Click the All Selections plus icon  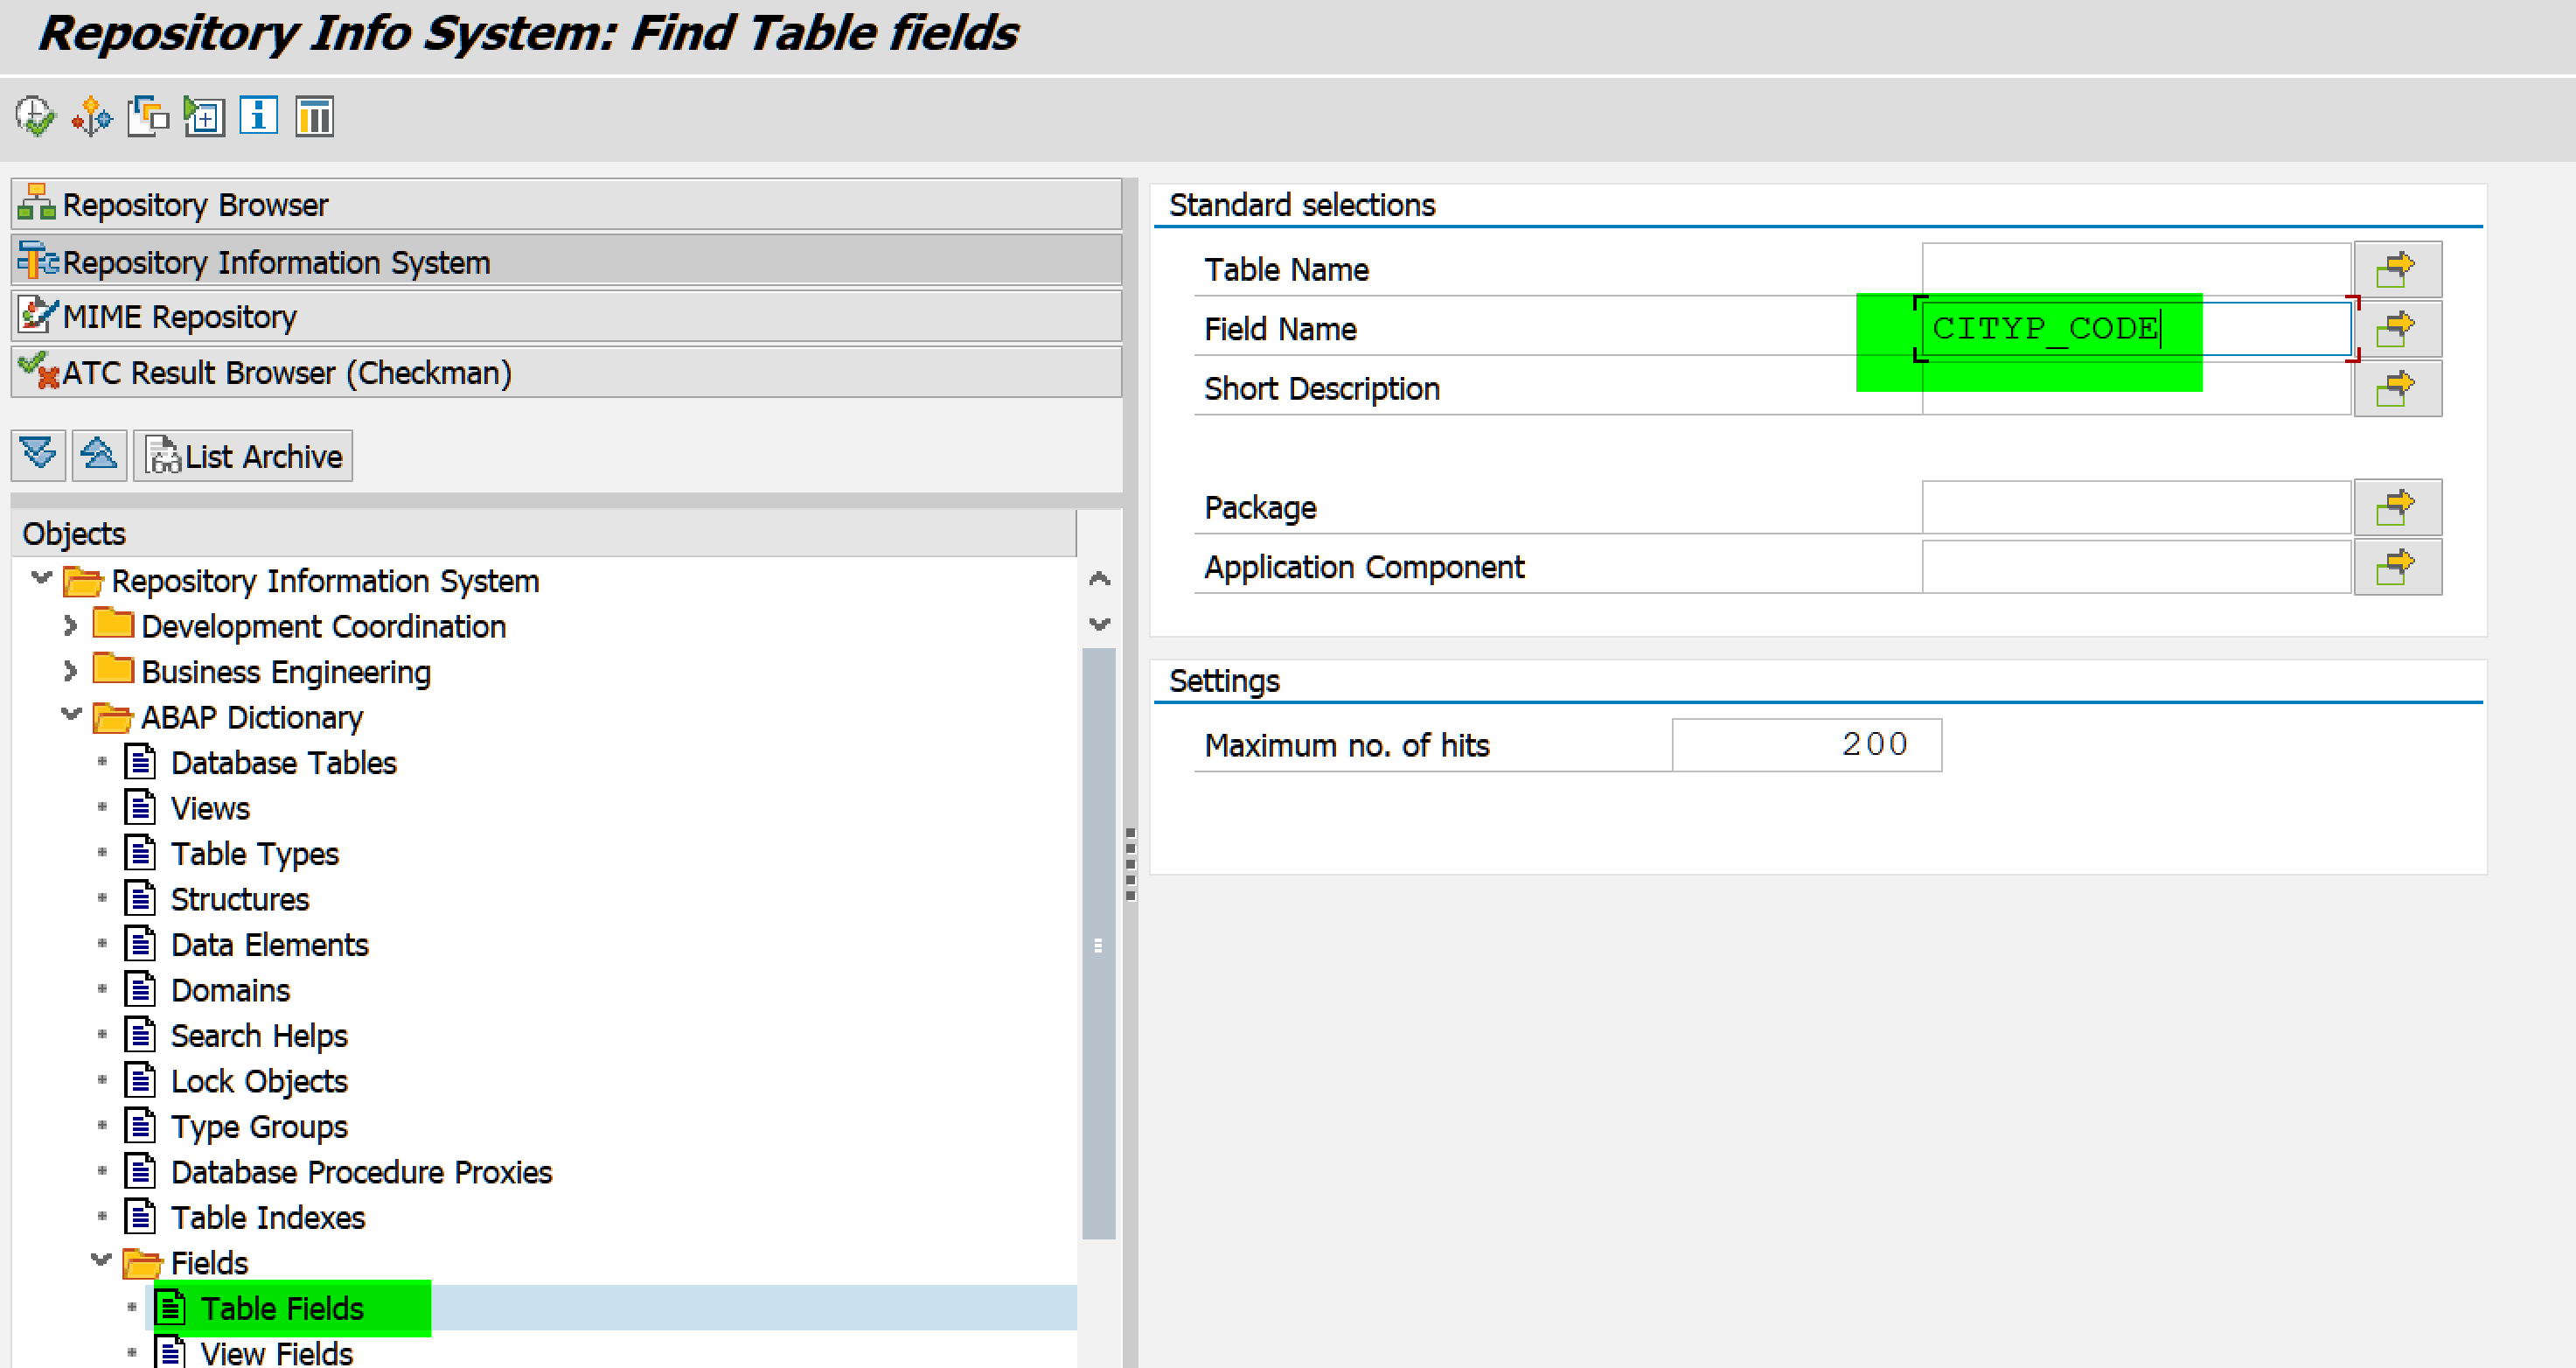tap(204, 117)
